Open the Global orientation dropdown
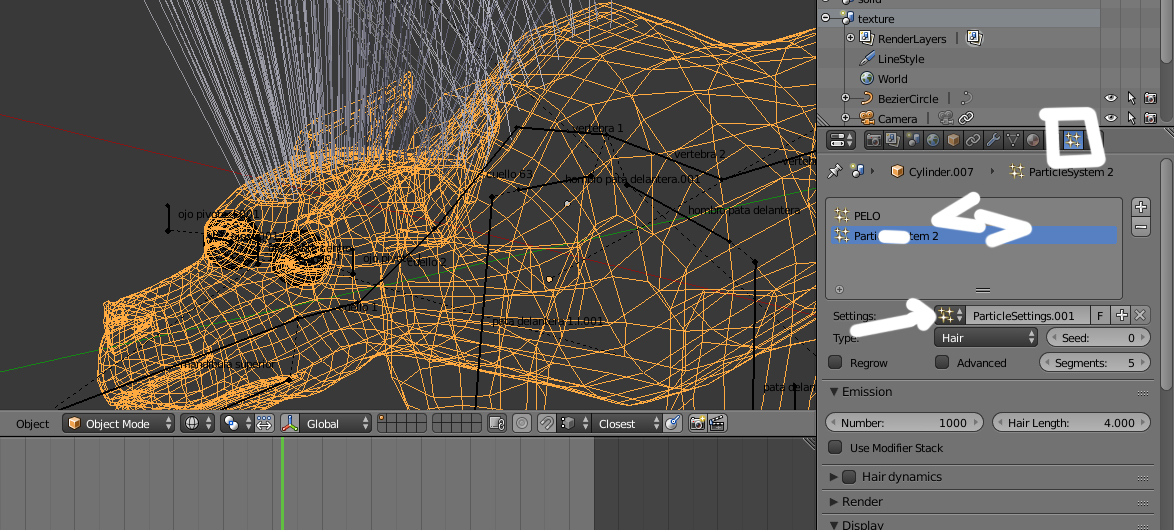1174x530 pixels. point(335,424)
